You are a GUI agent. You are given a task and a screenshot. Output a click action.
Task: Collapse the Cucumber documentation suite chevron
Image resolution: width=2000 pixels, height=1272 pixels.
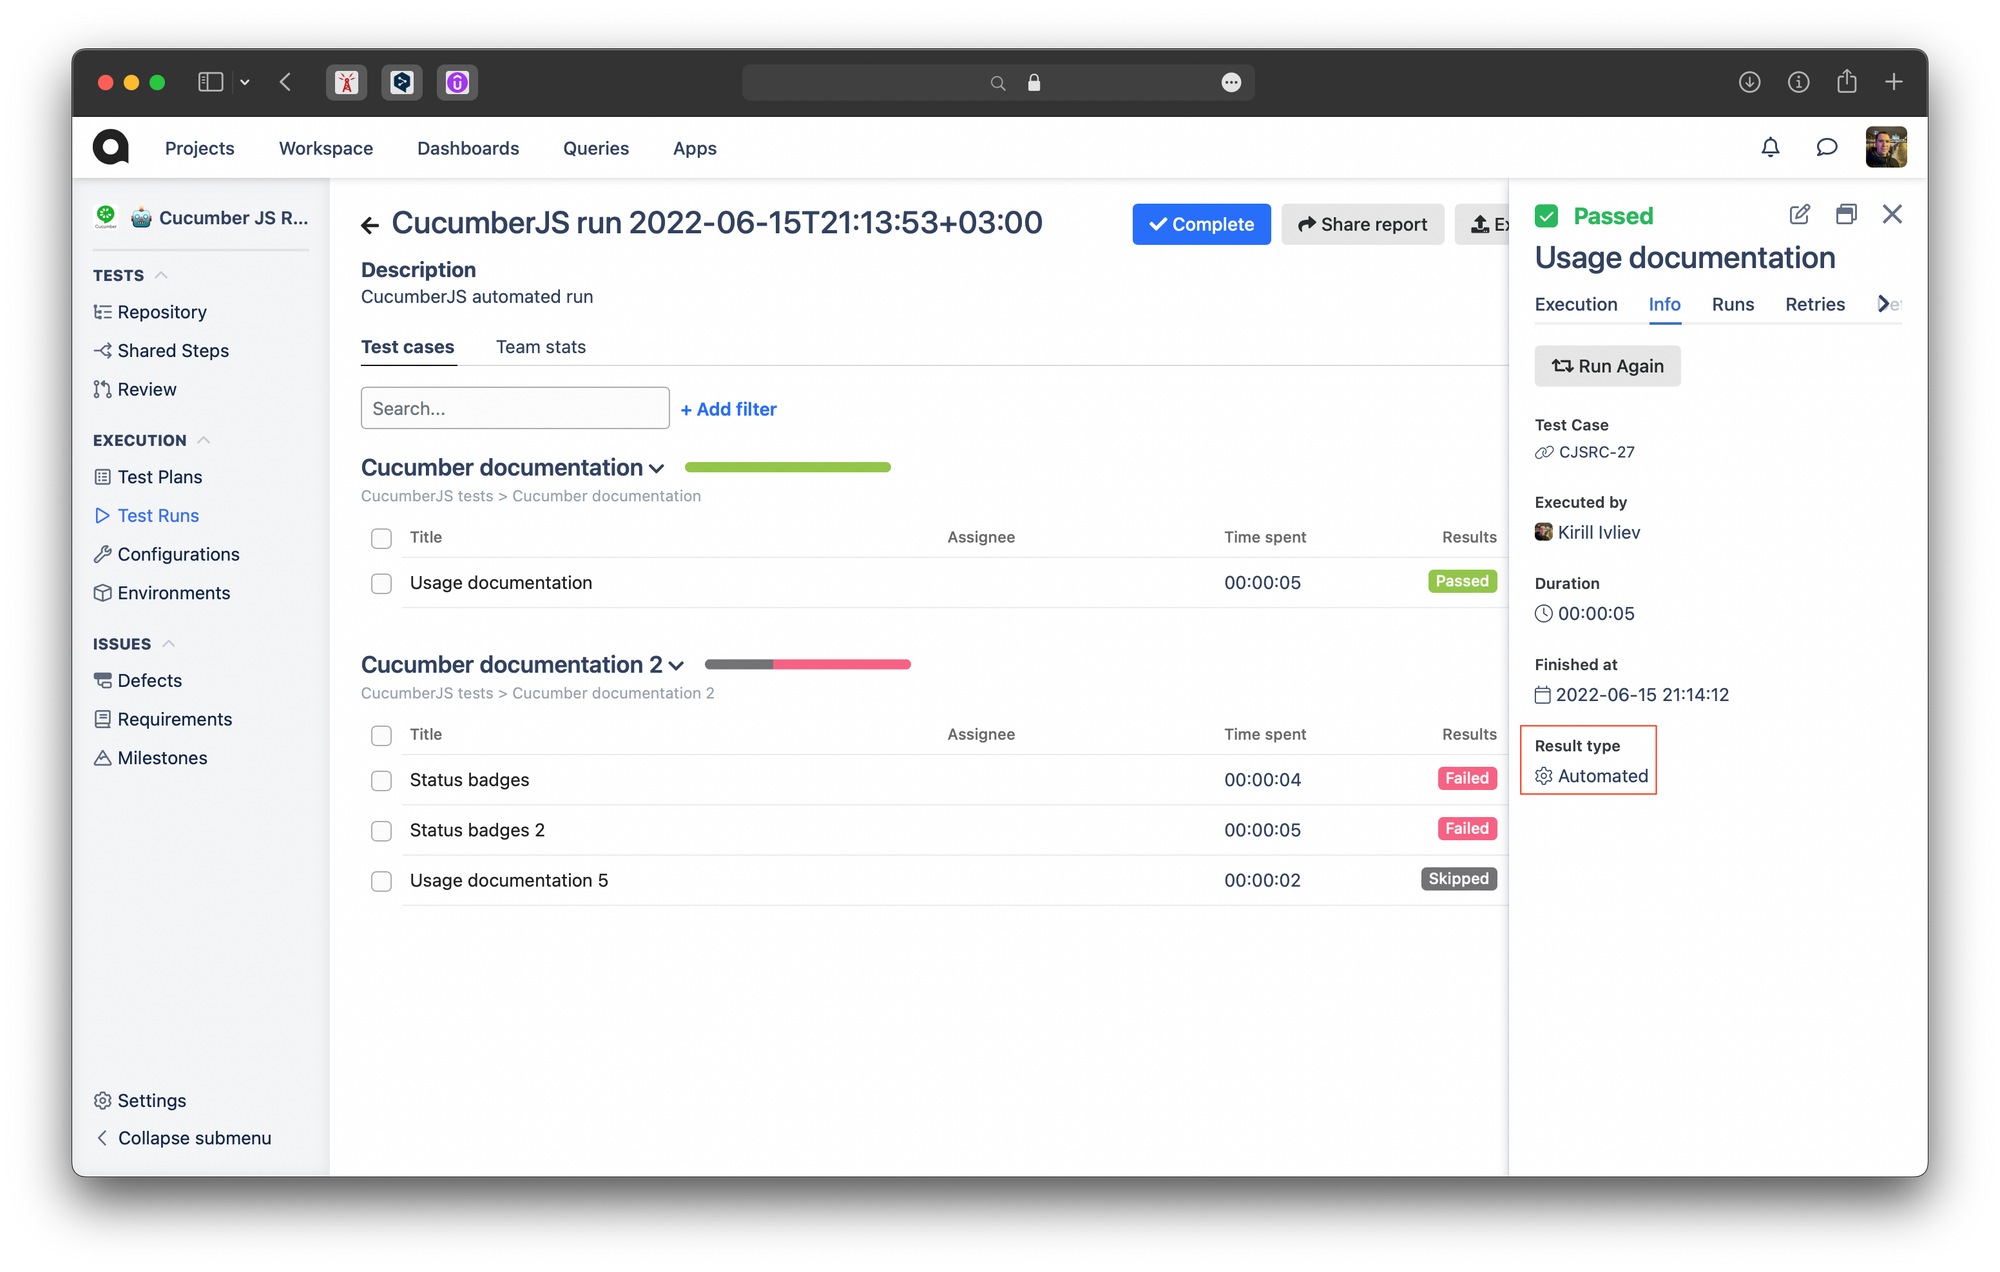point(657,468)
